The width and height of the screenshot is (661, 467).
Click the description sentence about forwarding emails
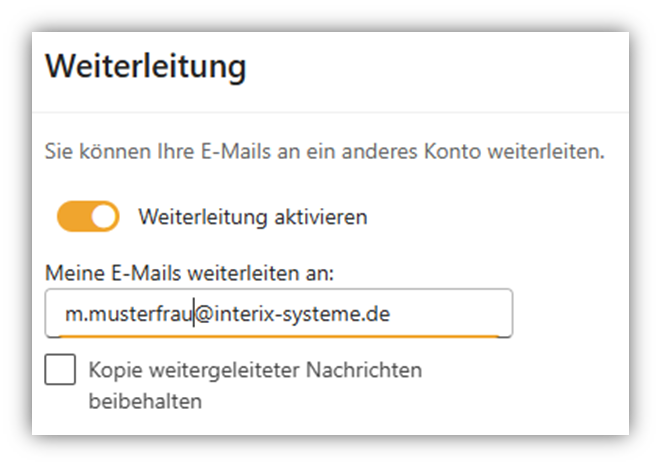[x=325, y=151]
